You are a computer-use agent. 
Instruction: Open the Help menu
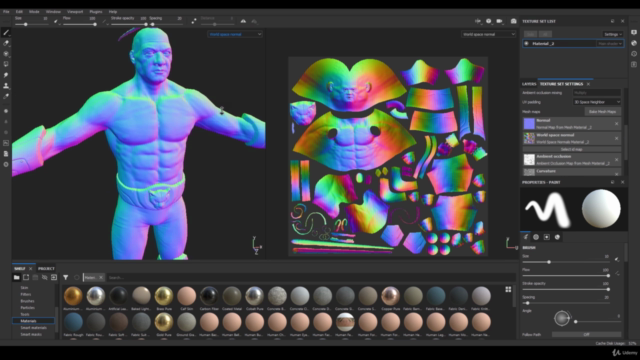(x=113, y=12)
